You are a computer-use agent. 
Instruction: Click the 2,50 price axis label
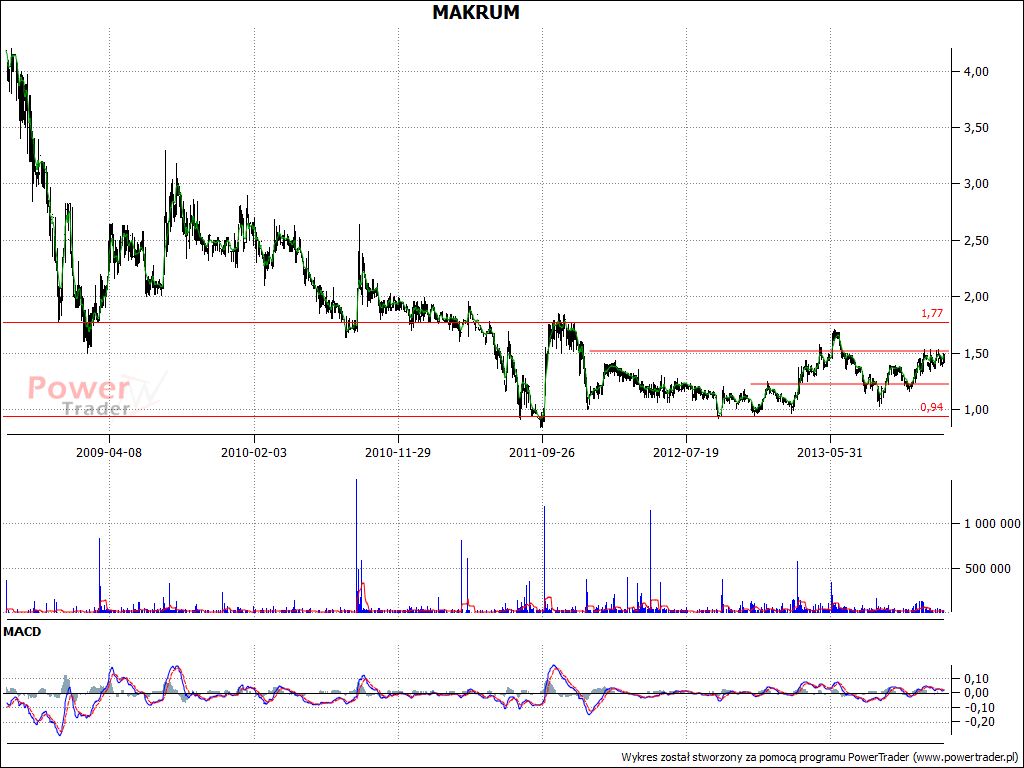976,241
